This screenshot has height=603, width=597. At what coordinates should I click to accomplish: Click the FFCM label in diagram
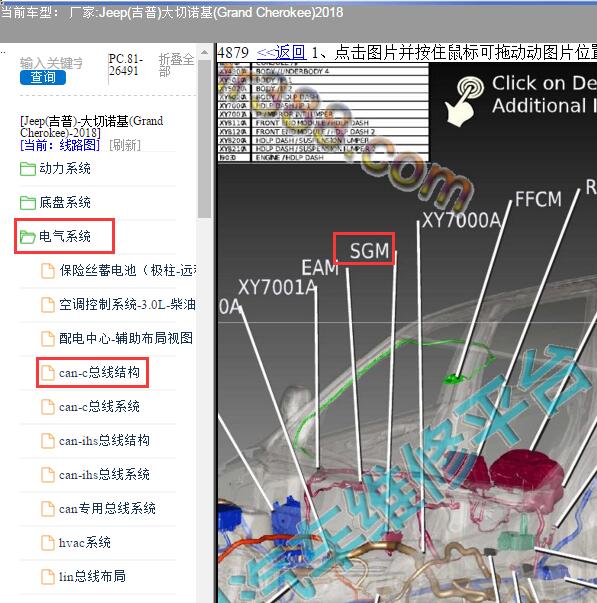538,199
